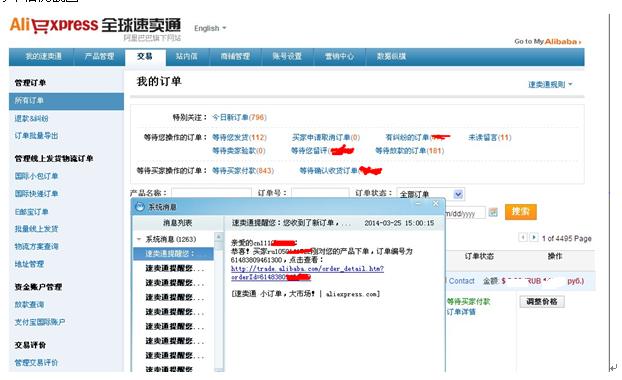Follow the Go to My Alibaba link
Screen dimensions: 622x380
click(x=548, y=41)
